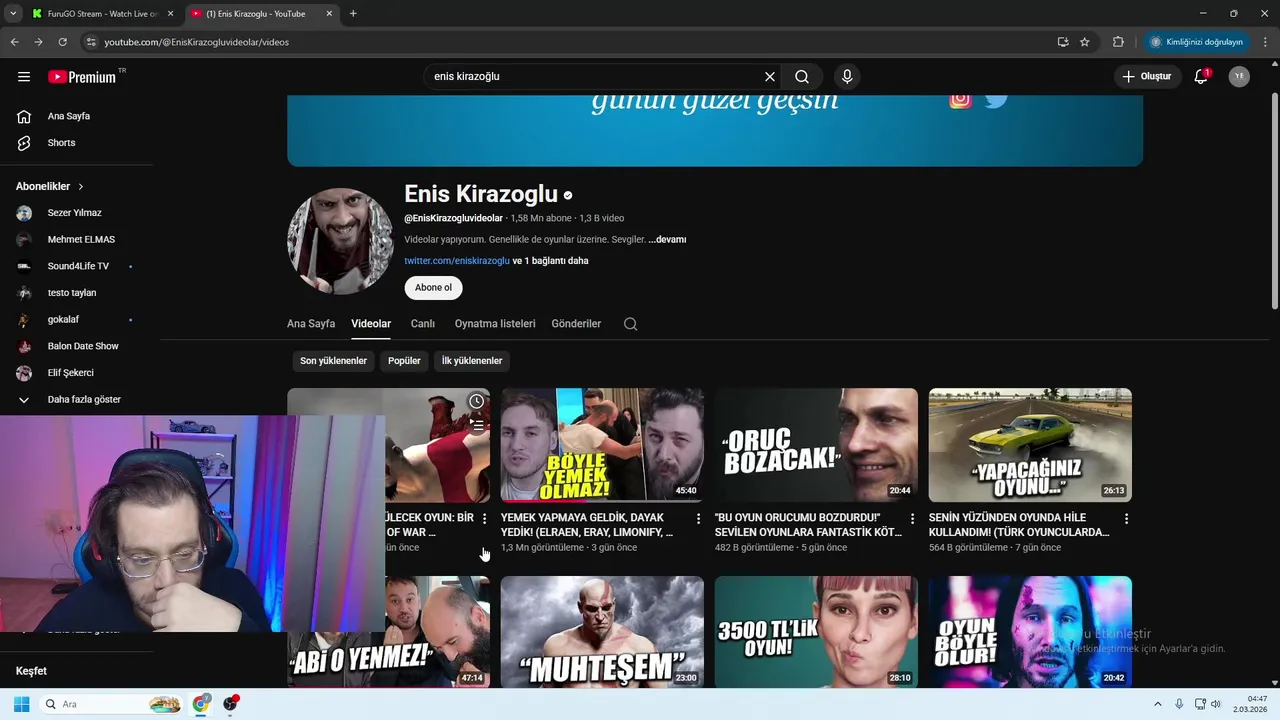Image resolution: width=1280 pixels, height=720 pixels.
Task: Select the Popüler filter chip
Action: [404, 361]
